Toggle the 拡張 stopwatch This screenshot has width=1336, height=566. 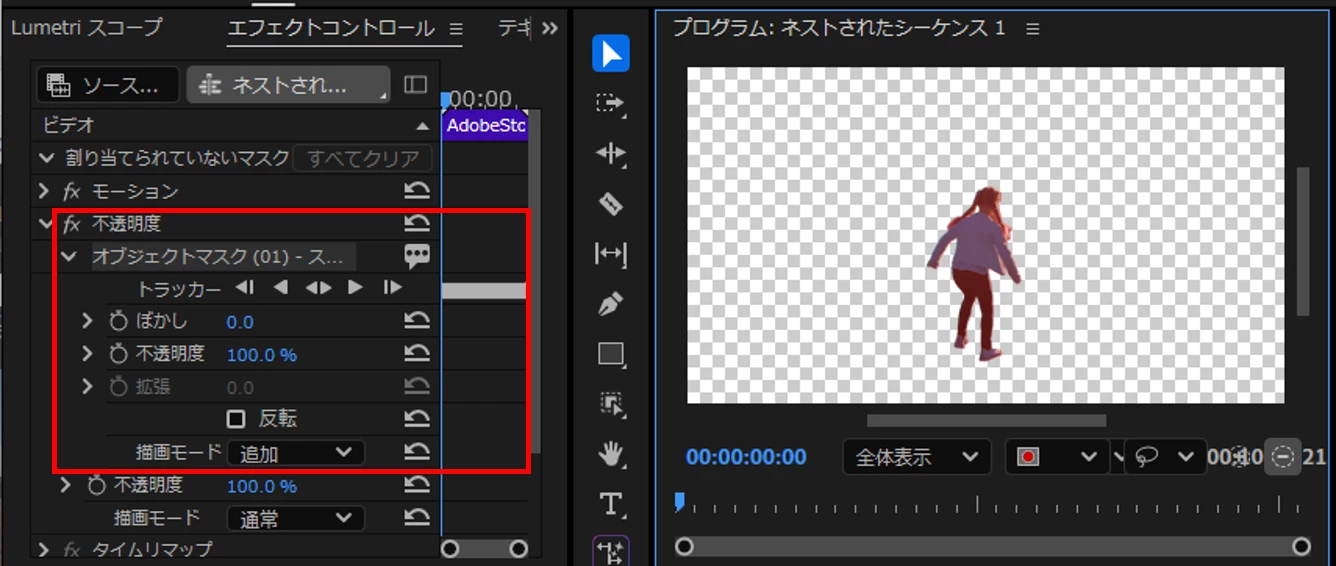119,387
